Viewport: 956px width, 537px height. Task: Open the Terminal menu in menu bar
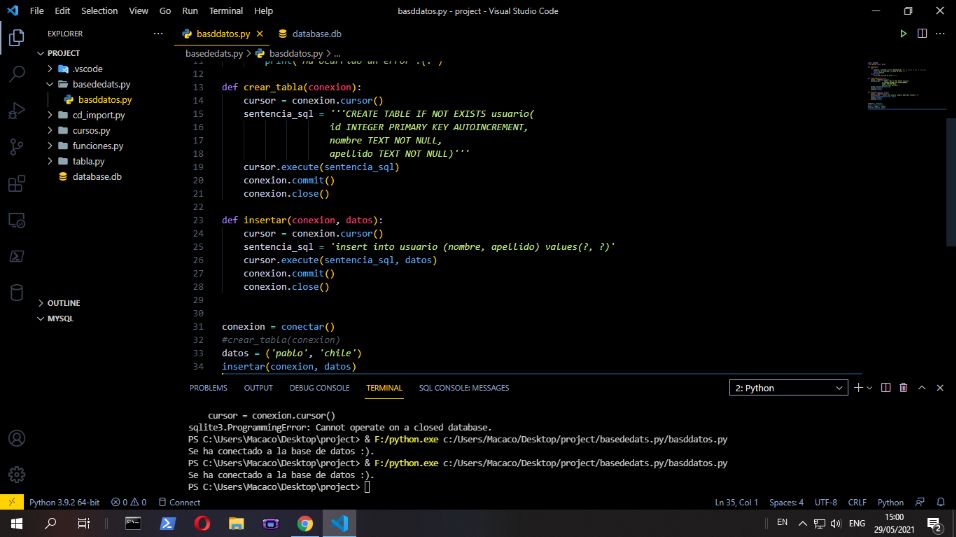[225, 11]
